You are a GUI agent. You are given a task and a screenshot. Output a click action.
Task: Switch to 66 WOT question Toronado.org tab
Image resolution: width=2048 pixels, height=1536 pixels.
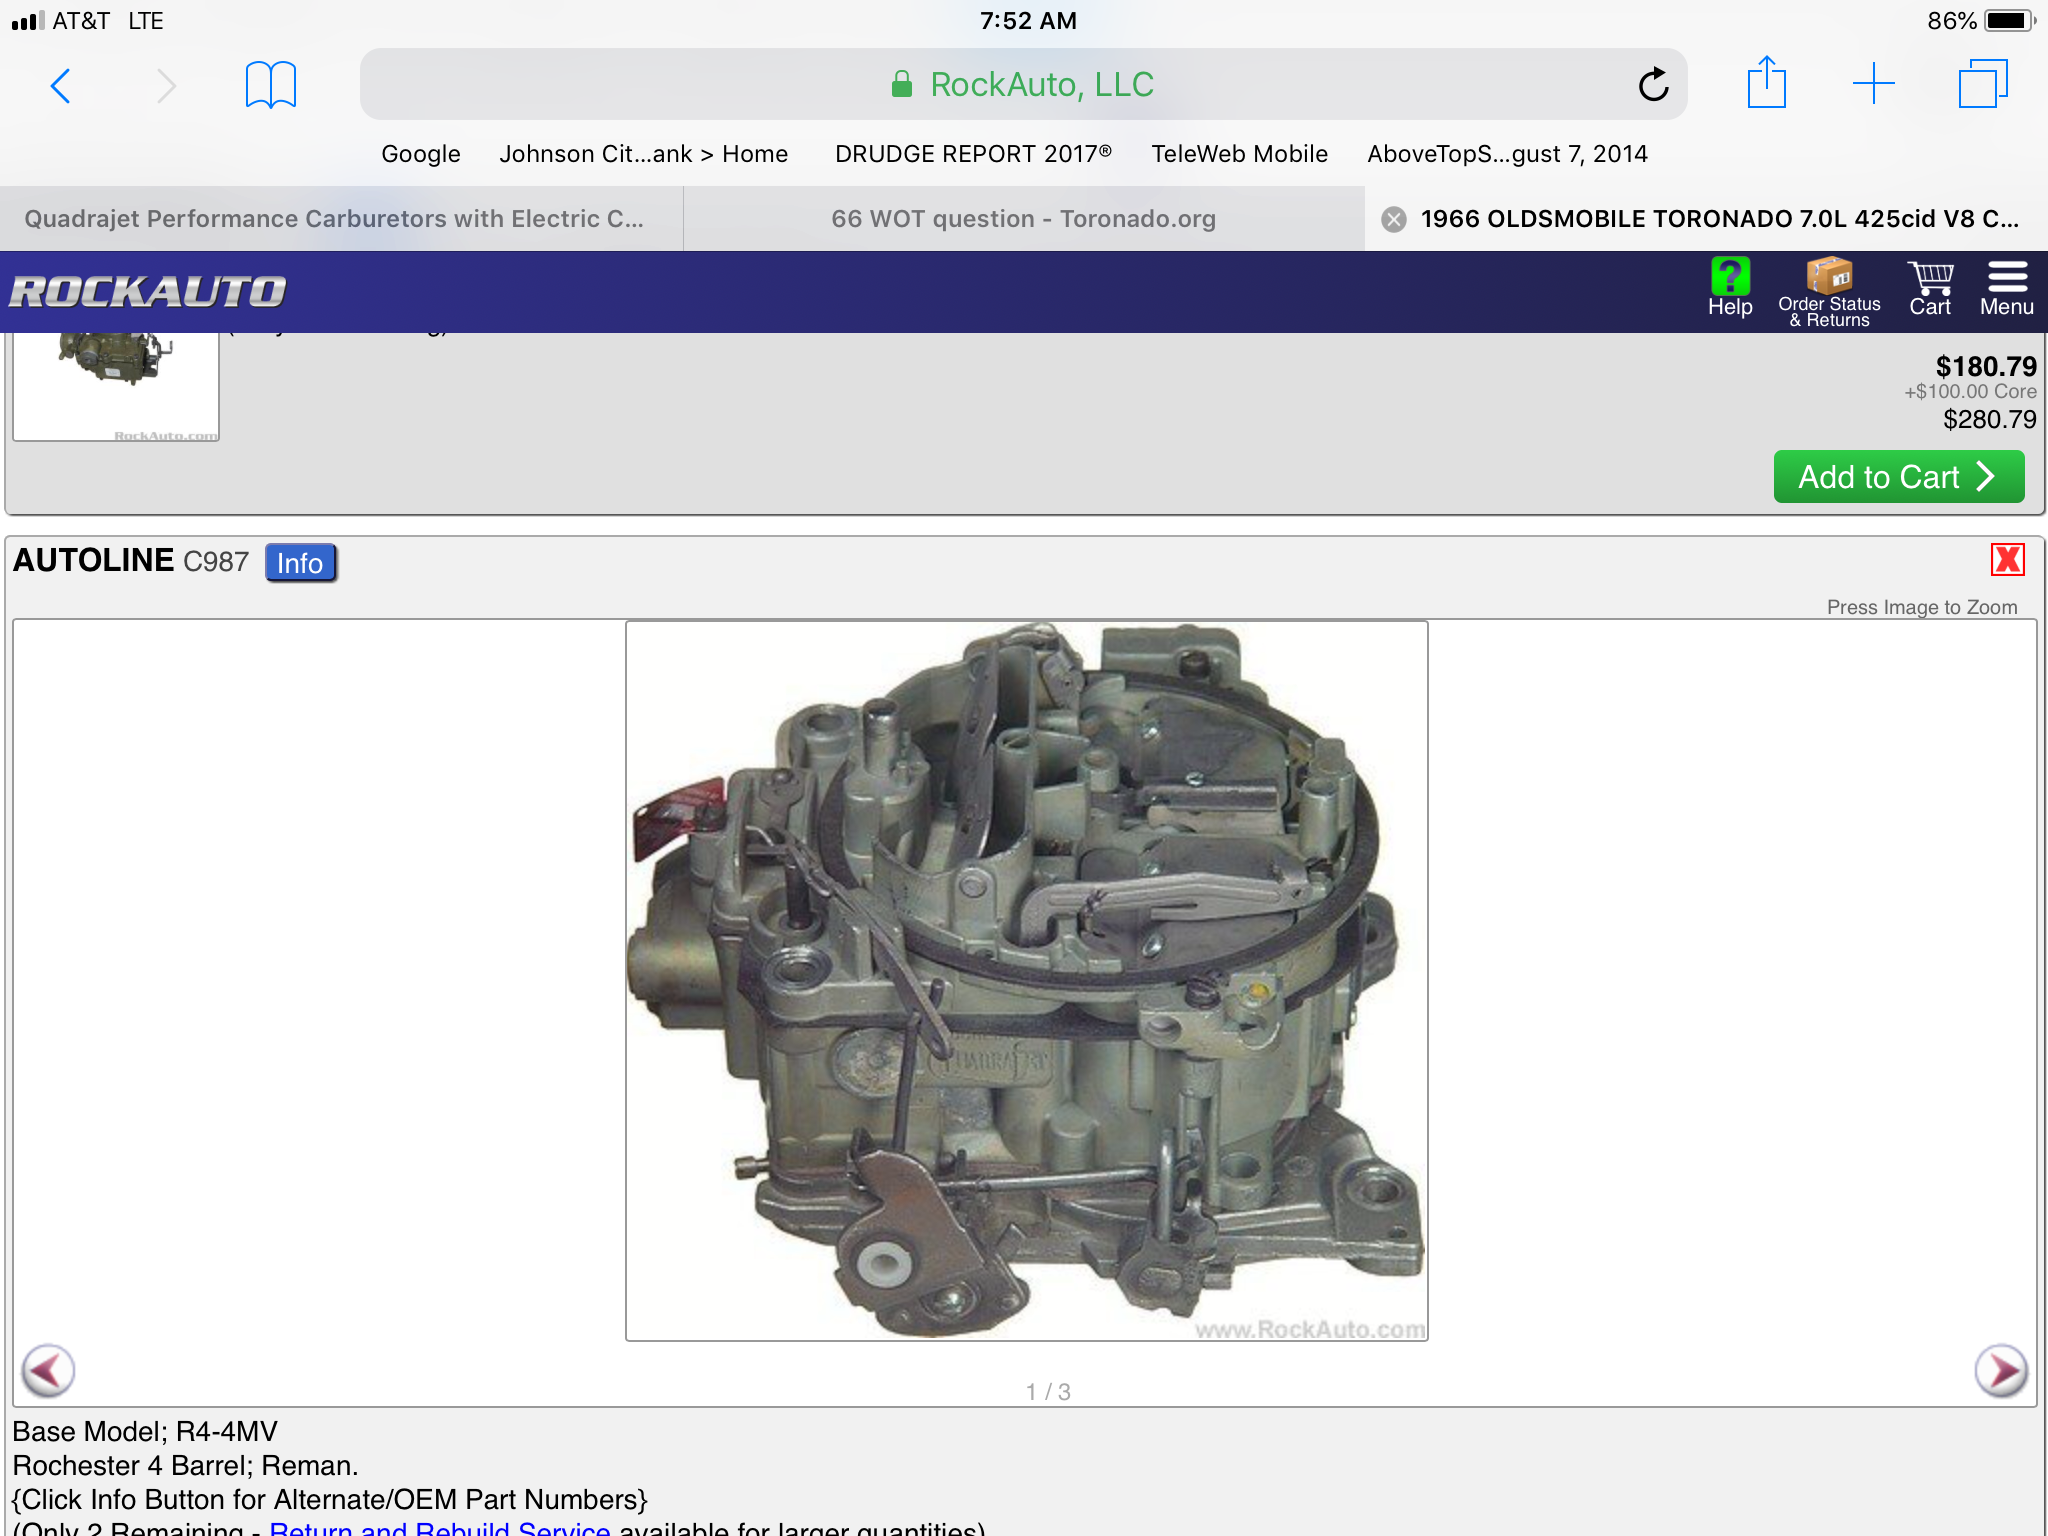[1024, 219]
